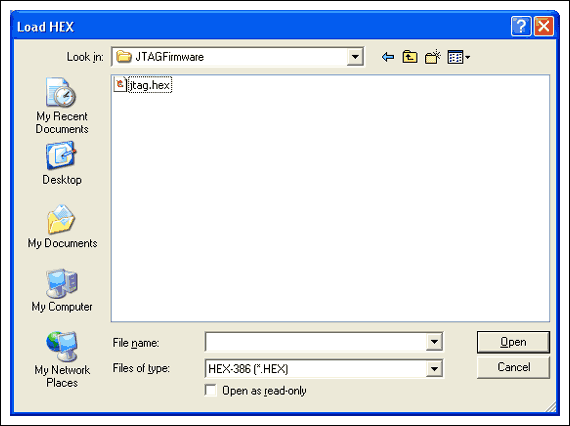Open My Recent Documents location
The width and height of the screenshot is (570, 426).
[61, 106]
